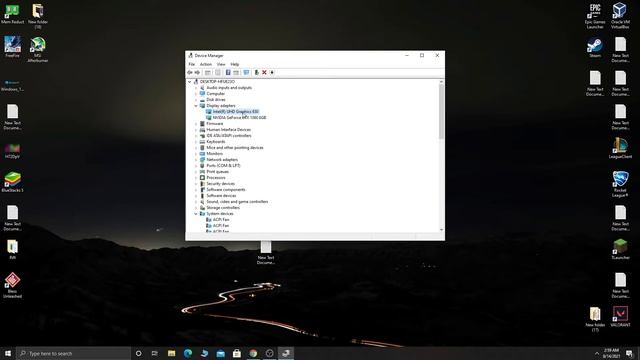Click the Cortana circle on taskbar
Viewport: 640px width, 360px height.
tap(138, 353)
